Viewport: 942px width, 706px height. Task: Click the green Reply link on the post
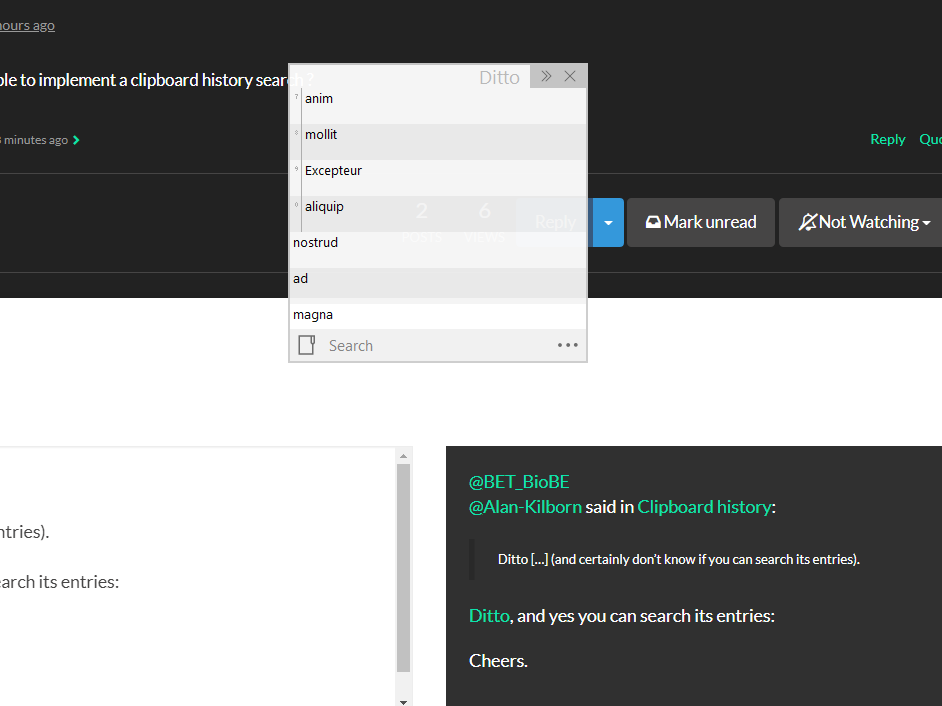tap(887, 139)
